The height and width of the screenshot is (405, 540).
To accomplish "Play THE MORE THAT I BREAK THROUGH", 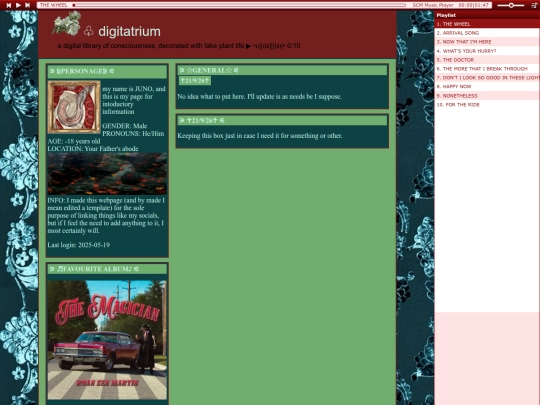I will point(487,69).
